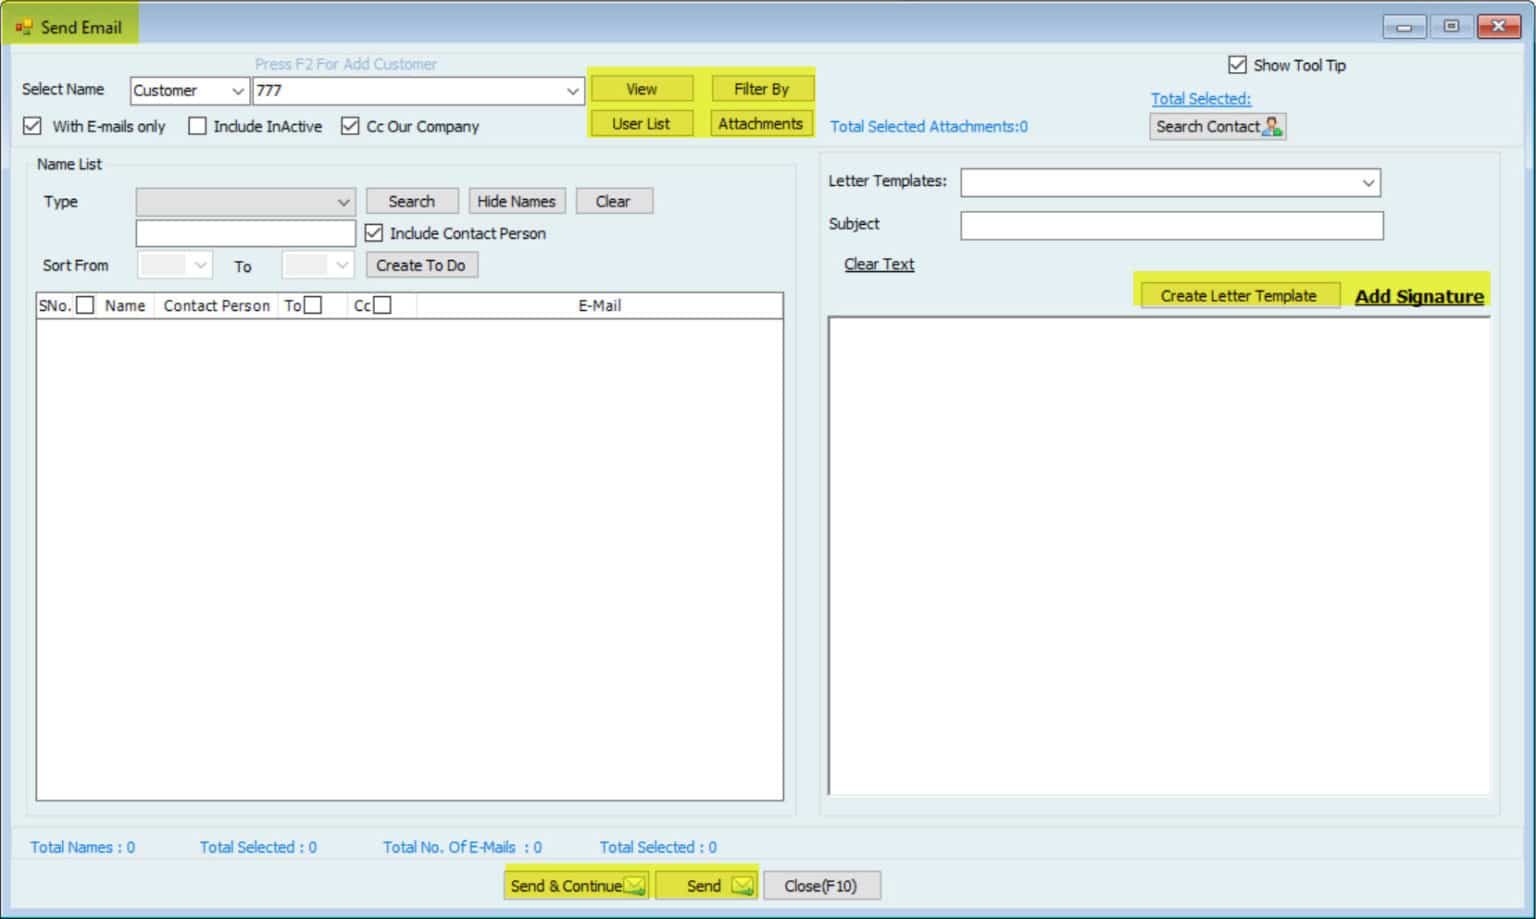Expand the Letter Templates dropdown
The width and height of the screenshot is (1536, 919).
tap(1368, 183)
